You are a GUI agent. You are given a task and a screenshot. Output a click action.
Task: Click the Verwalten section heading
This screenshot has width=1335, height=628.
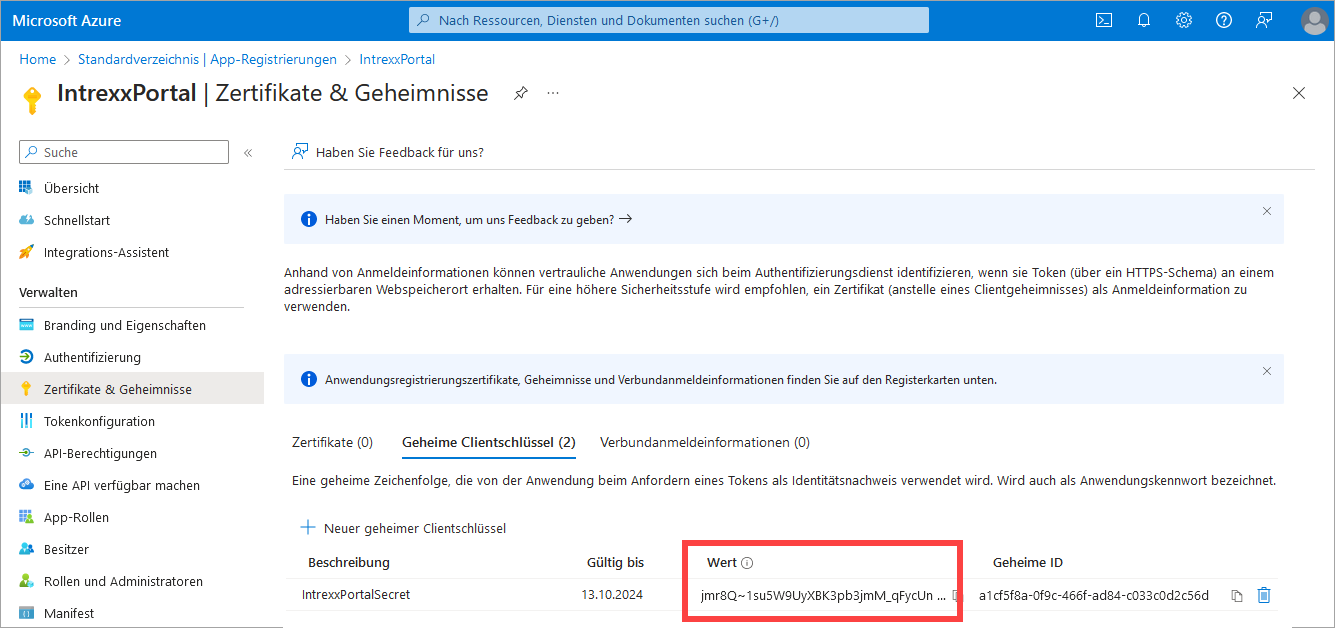(x=48, y=292)
